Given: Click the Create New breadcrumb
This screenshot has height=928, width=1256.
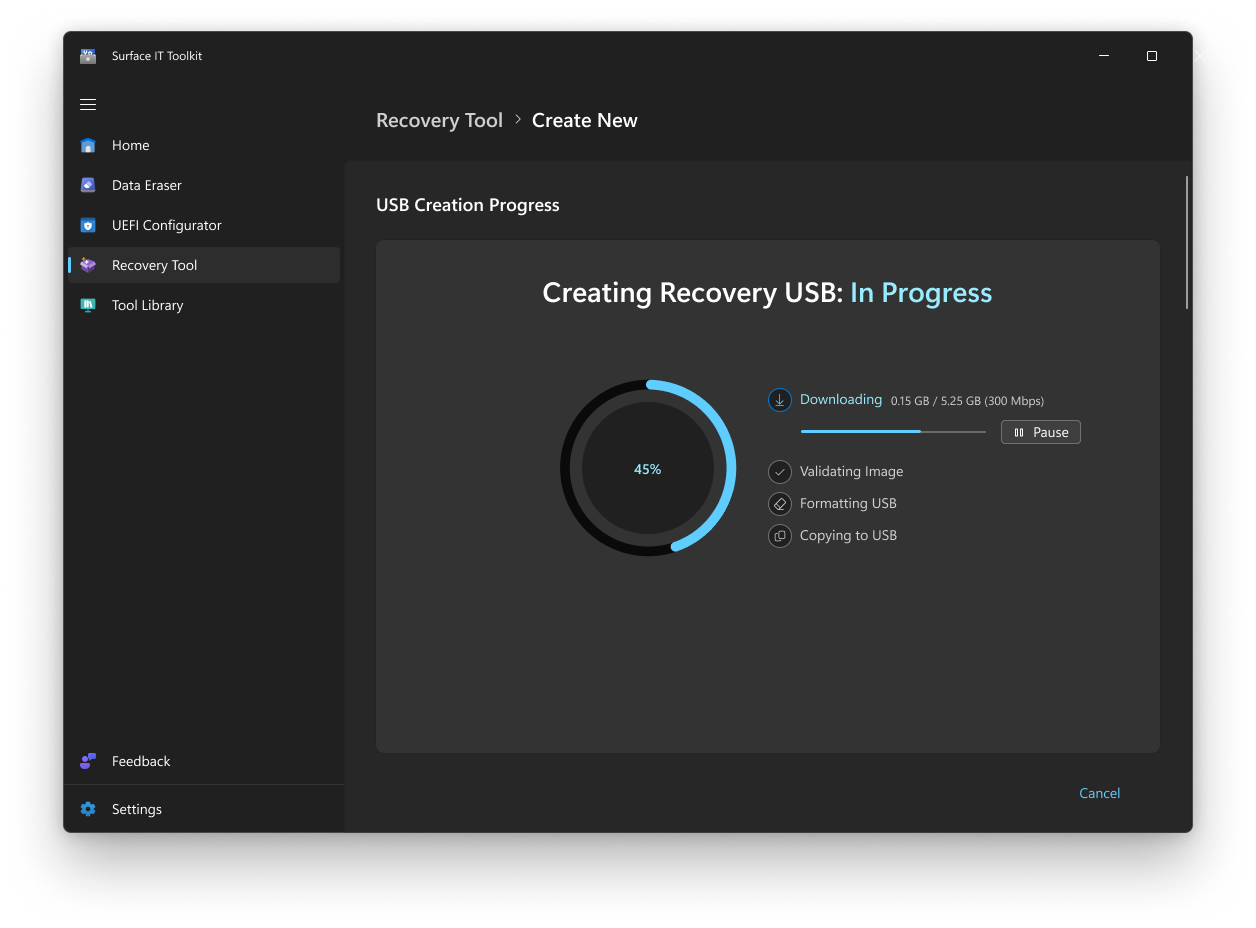Looking at the screenshot, I should click(x=585, y=120).
